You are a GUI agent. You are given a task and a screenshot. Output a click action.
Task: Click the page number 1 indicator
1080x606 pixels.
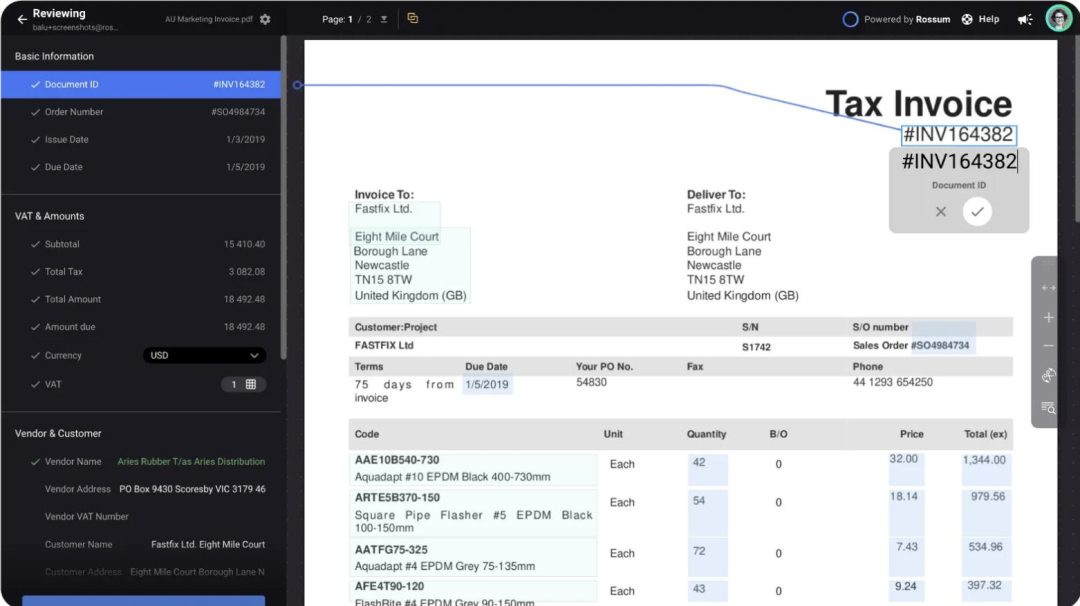[350, 19]
